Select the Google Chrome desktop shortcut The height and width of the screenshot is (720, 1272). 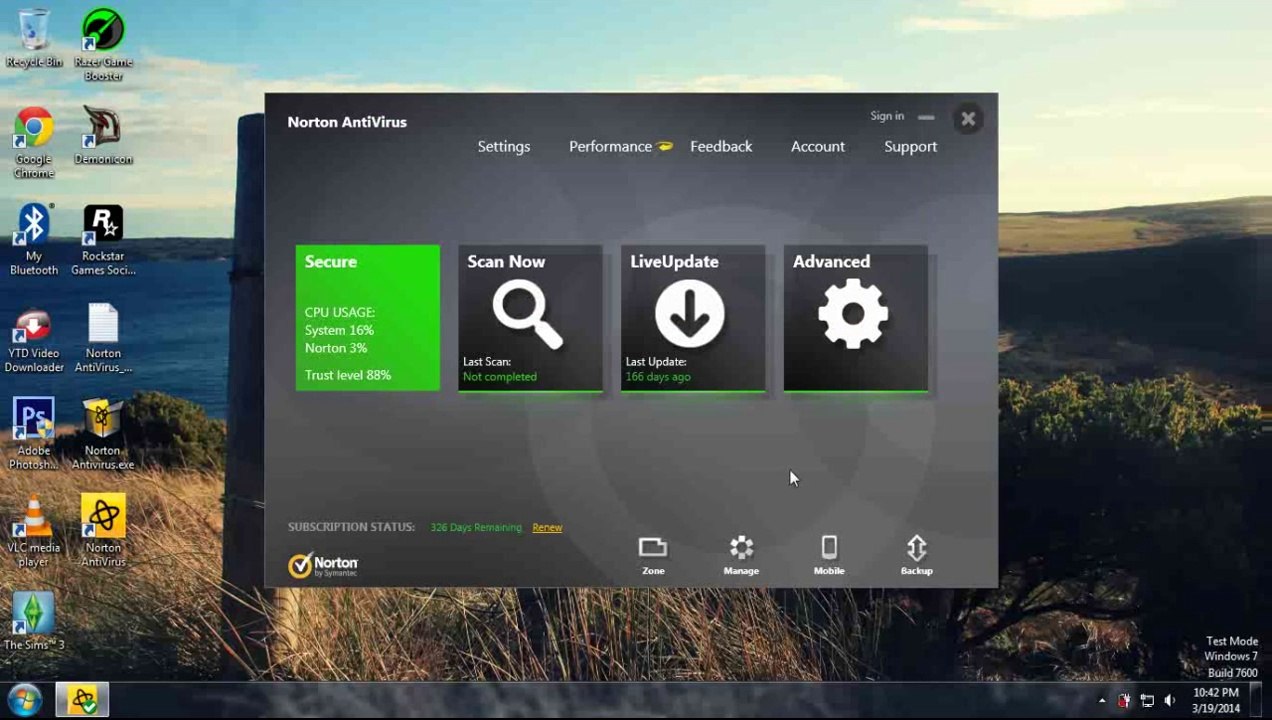pos(33,143)
